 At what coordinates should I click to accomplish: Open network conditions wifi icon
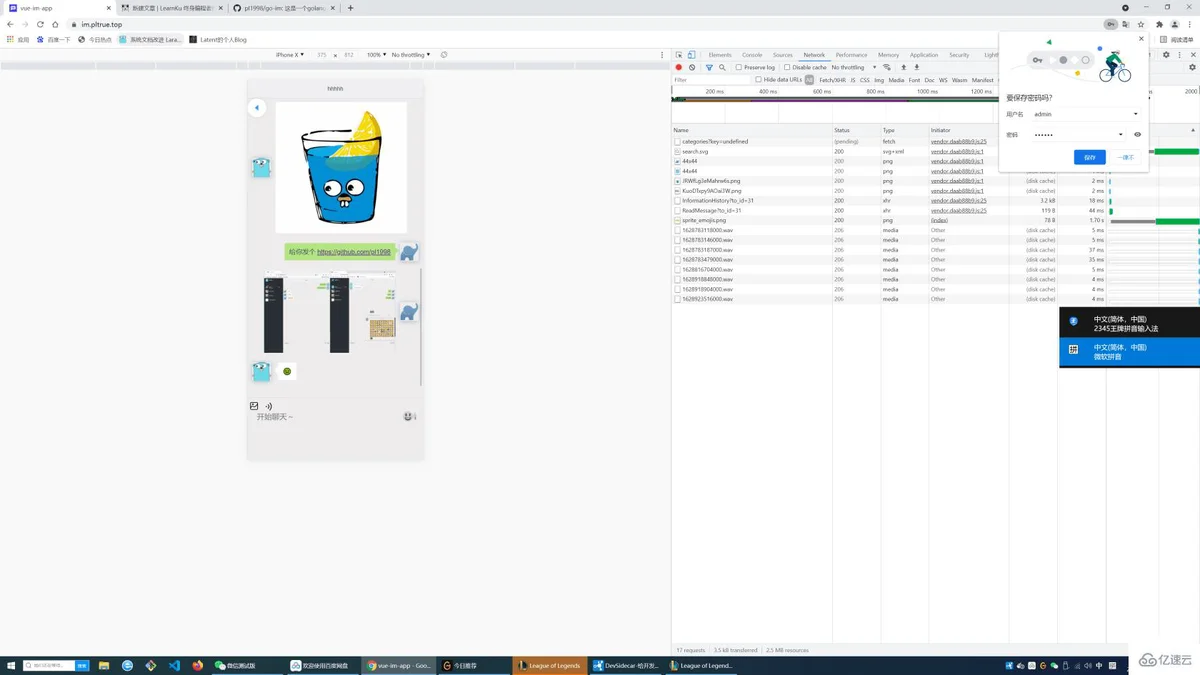click(887, 67)
